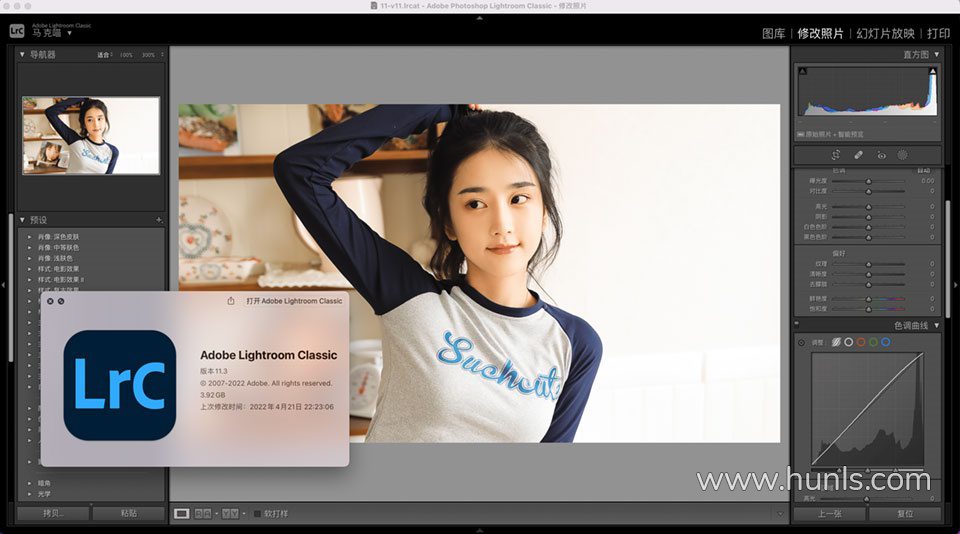Activate the Red Eye correction tool
Screen dimensions: 960x534
(881, 156)
